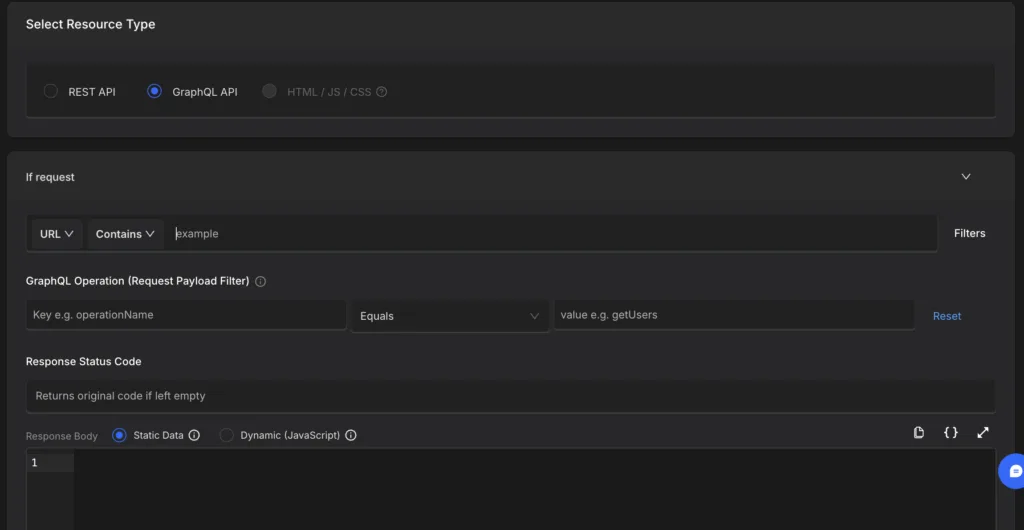Collapse the If request section chevron

click(966, 177)
